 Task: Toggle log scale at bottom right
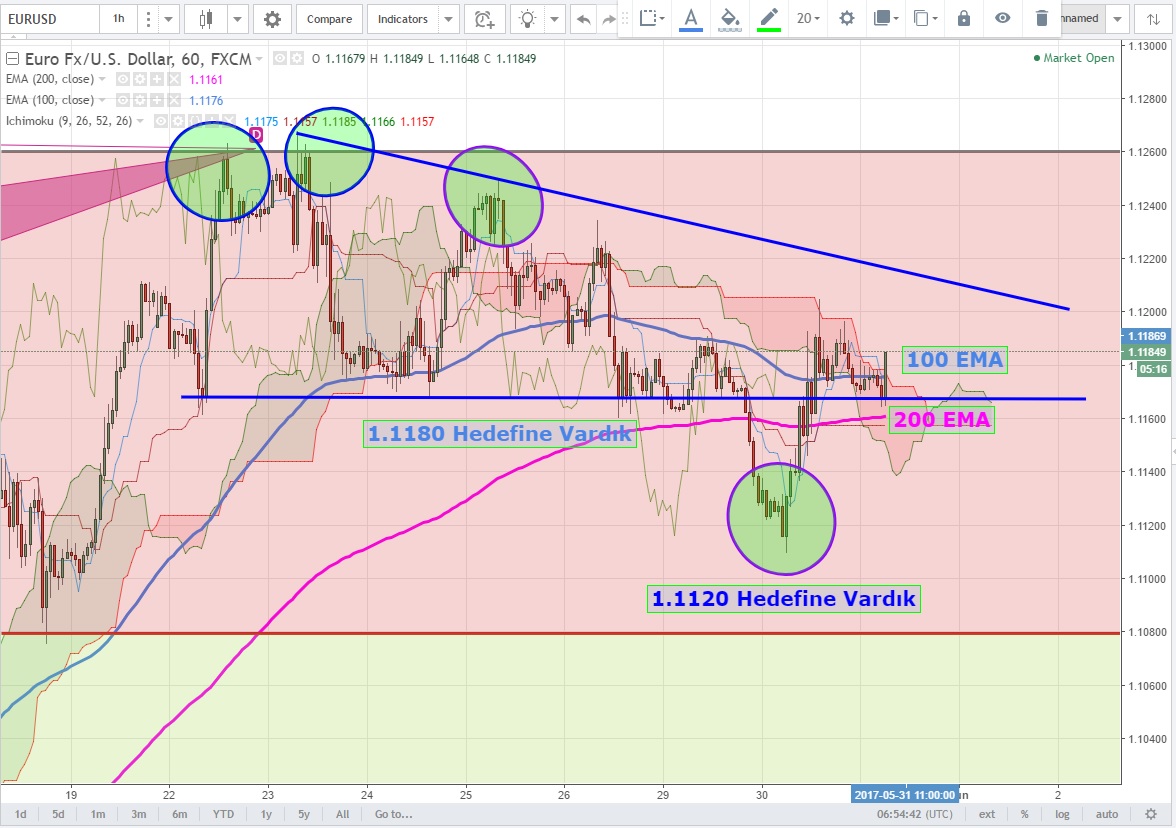point(1062,814)
